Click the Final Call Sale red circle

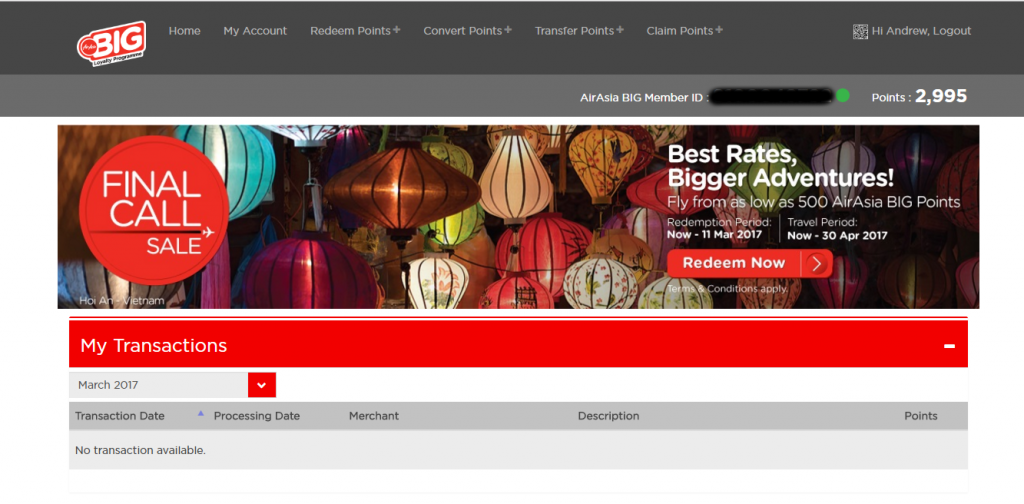pyautogui.click(x=153, y=210)
